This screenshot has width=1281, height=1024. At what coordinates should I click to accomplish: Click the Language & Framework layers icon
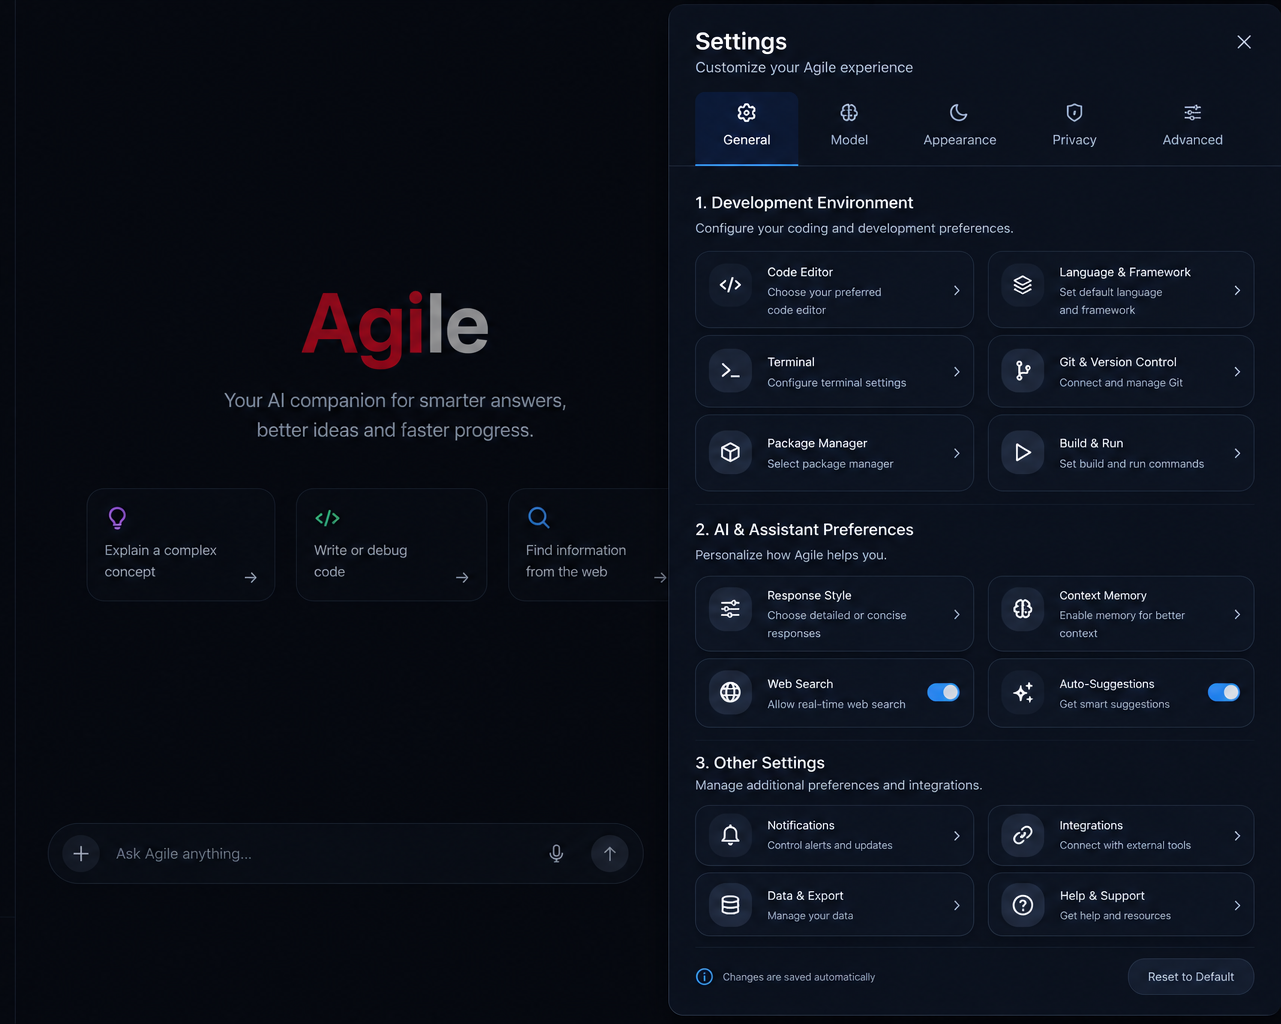click(1022, 285)
